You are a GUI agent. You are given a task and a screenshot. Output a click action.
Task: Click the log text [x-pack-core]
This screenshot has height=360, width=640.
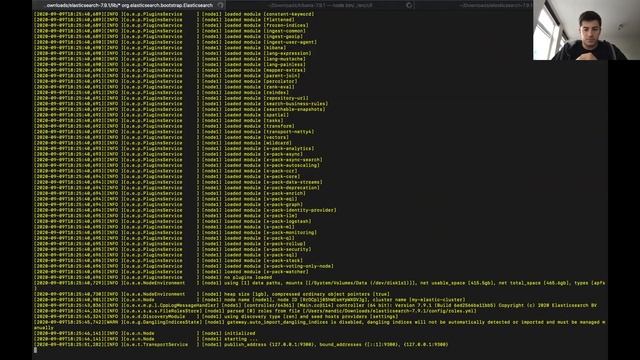point(282,177)
